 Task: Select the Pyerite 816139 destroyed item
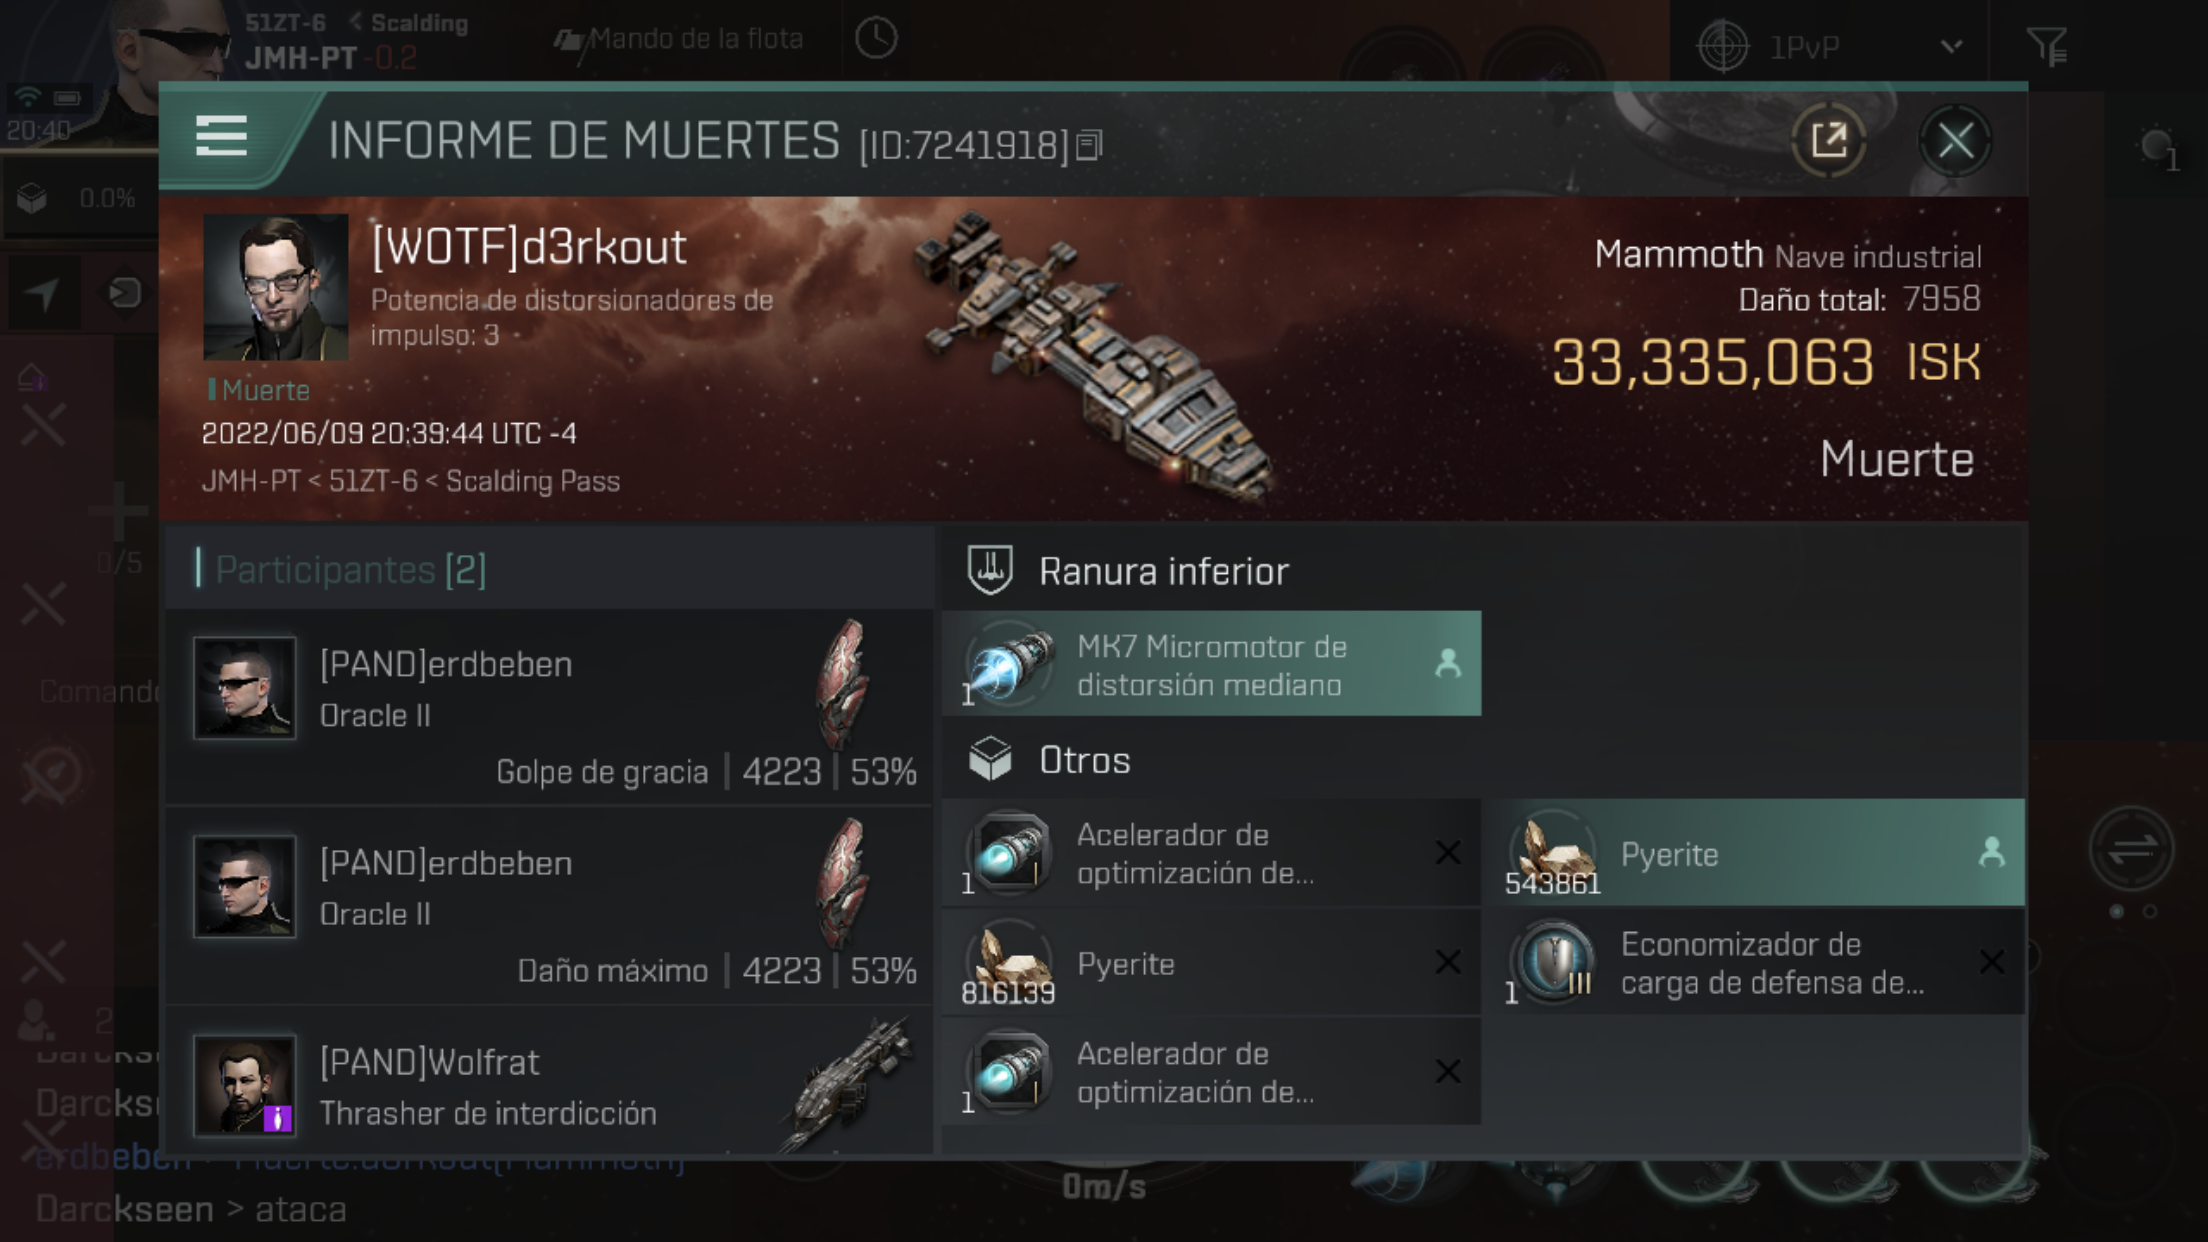[1211, 963]
